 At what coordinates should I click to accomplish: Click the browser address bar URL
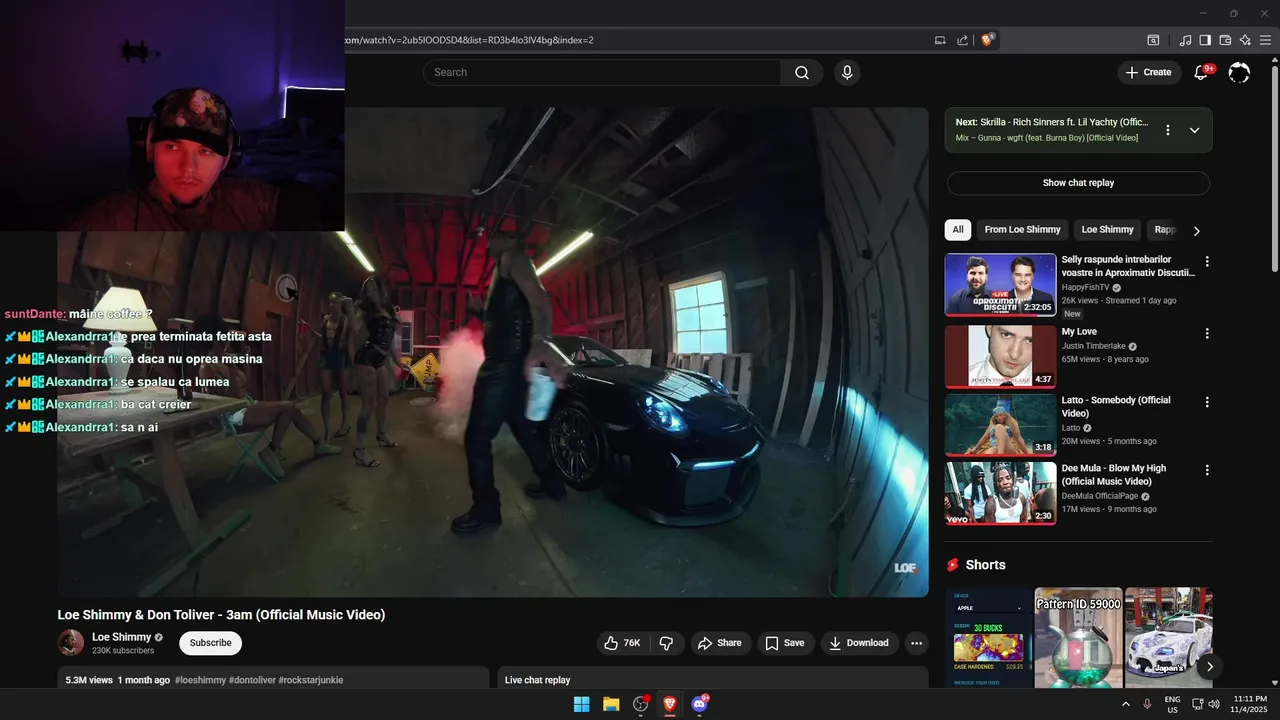click(x=470, y=40)
